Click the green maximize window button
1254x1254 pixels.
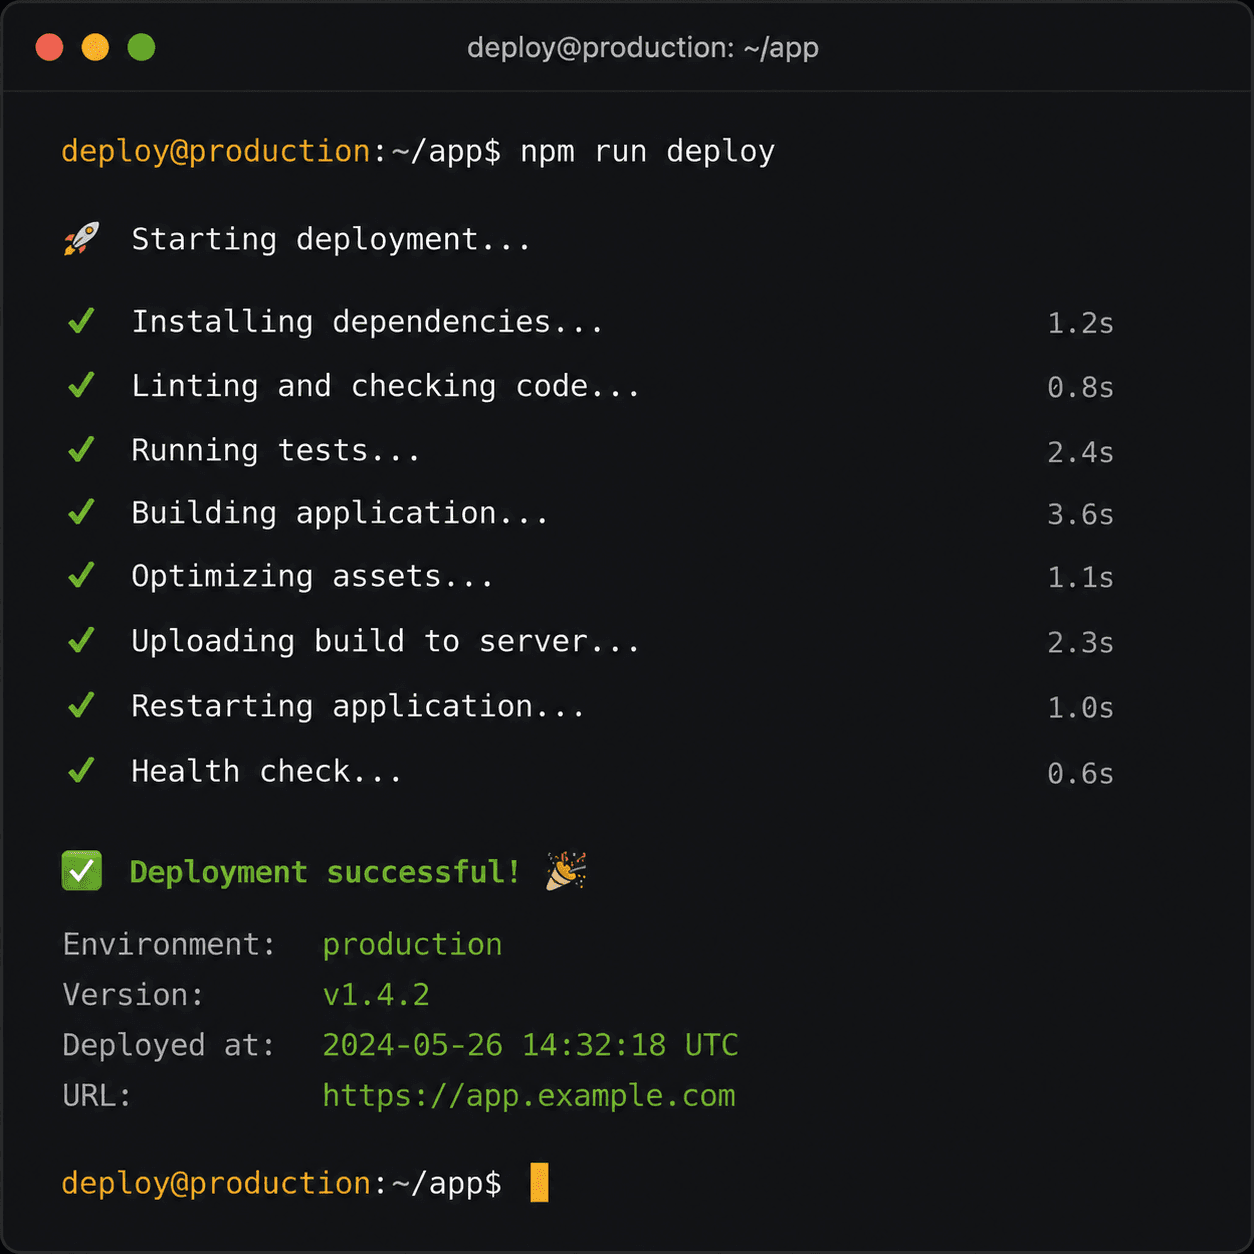(141, 47)
